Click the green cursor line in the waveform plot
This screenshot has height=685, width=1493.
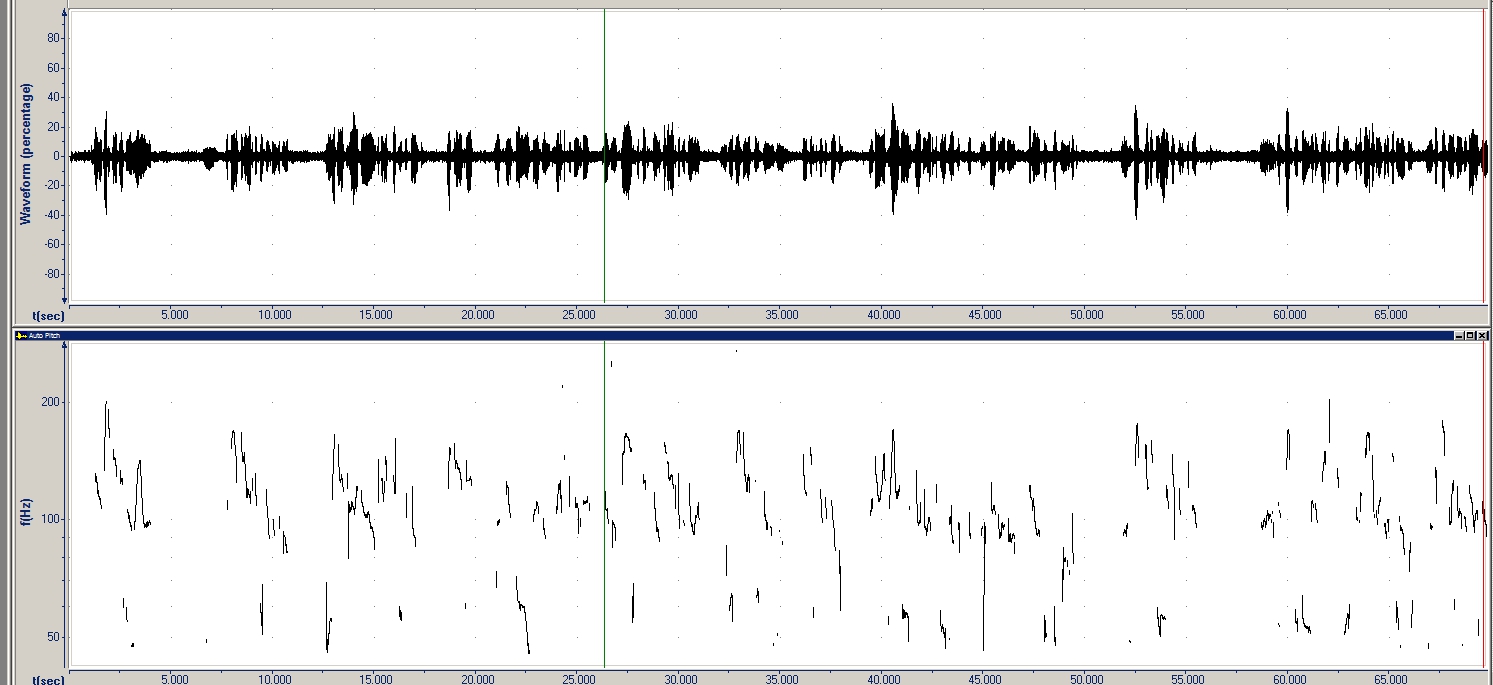tap(604, 157)
